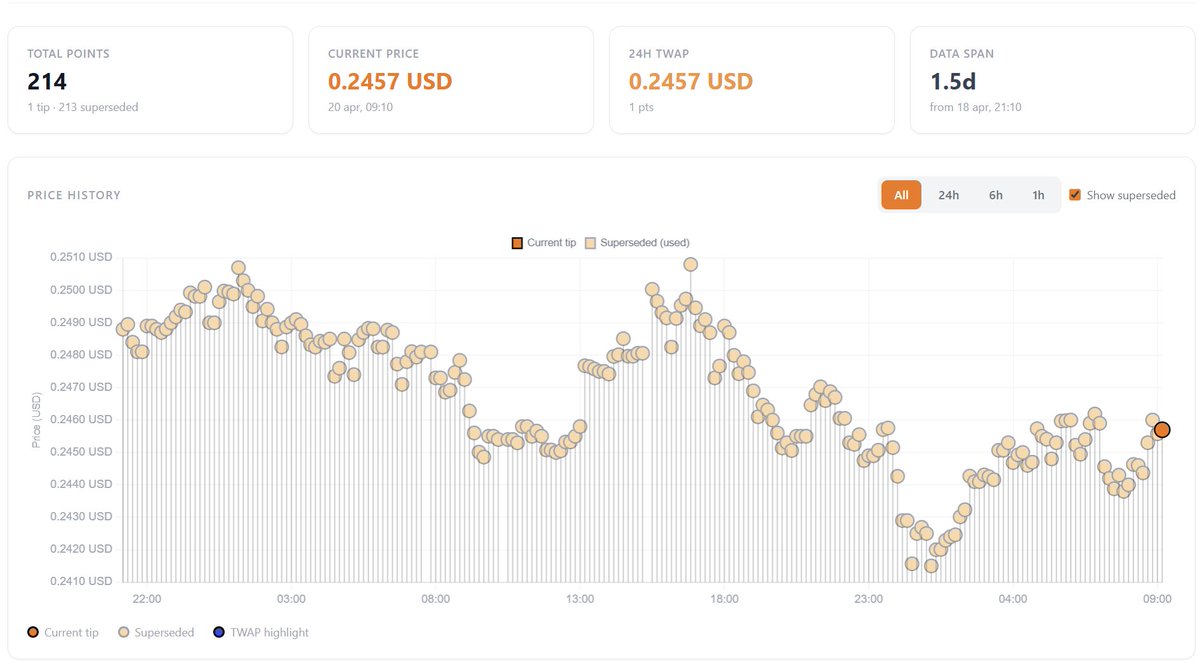This screenshot has height=665, width=1200.
Task: Click the square Current tip legend swatch
Action: (x=517, y=243)
